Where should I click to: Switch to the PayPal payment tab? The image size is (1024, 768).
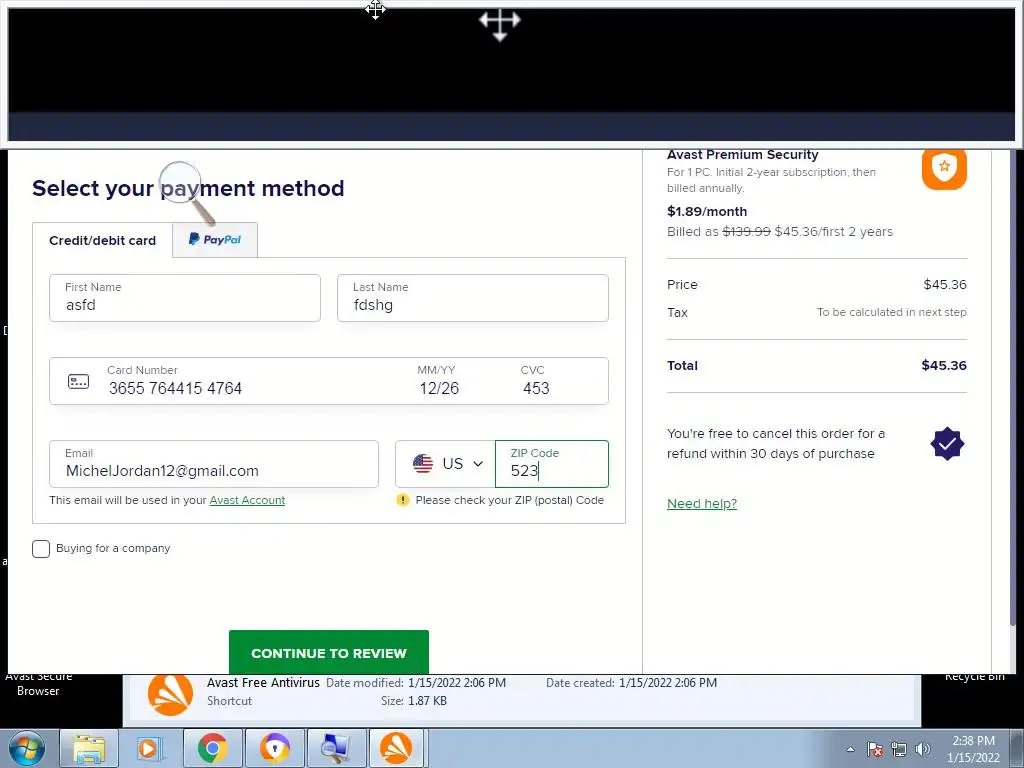(x=215, y=240)
